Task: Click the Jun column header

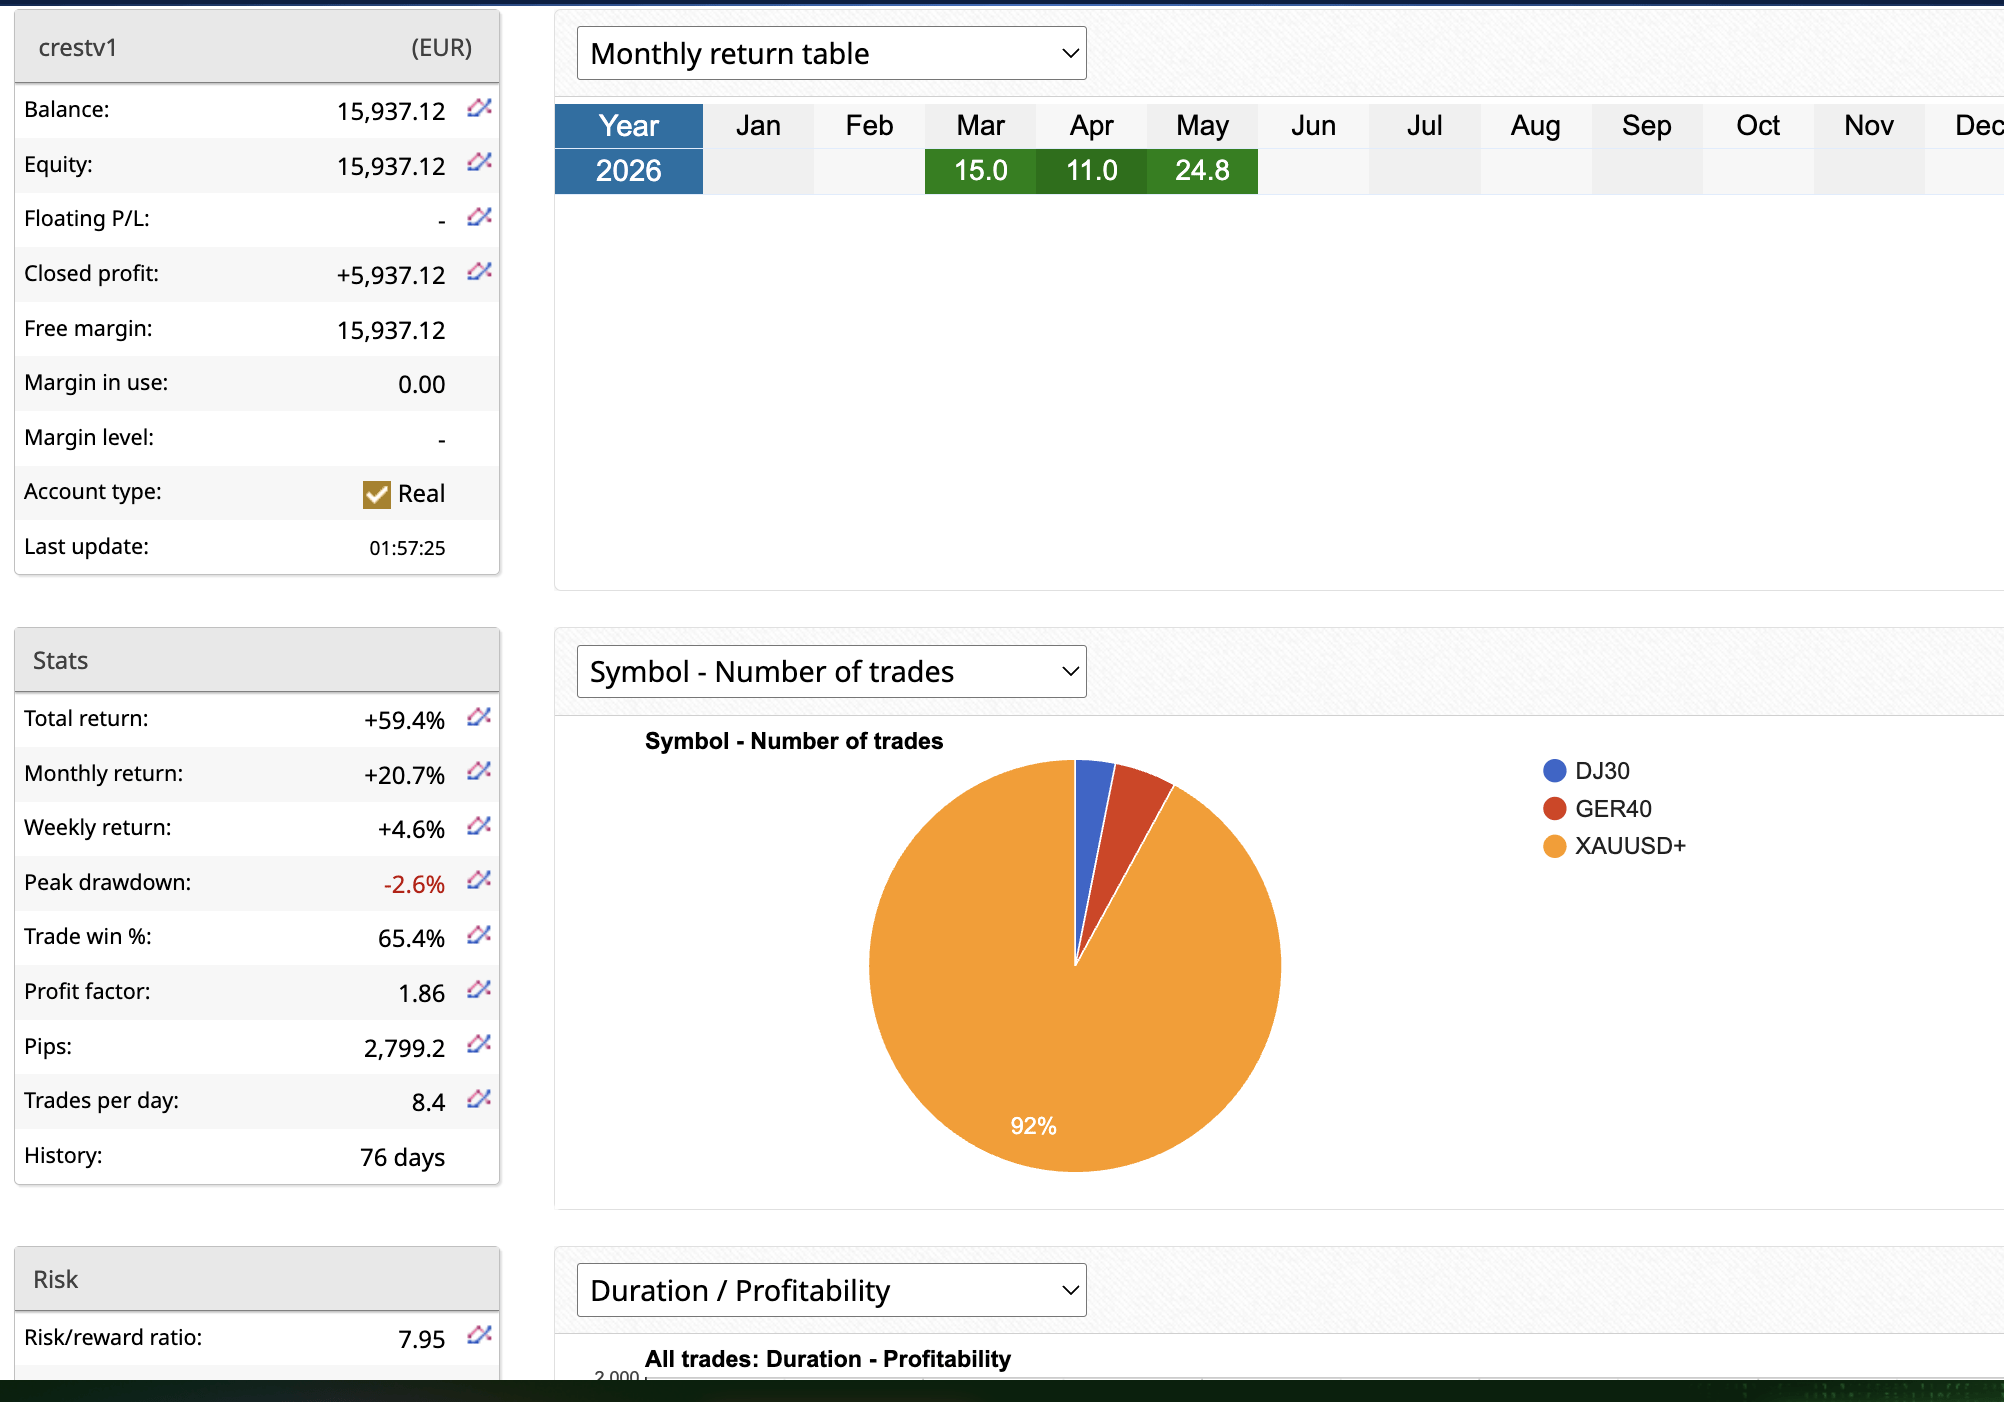Action: pos(1314,126)
